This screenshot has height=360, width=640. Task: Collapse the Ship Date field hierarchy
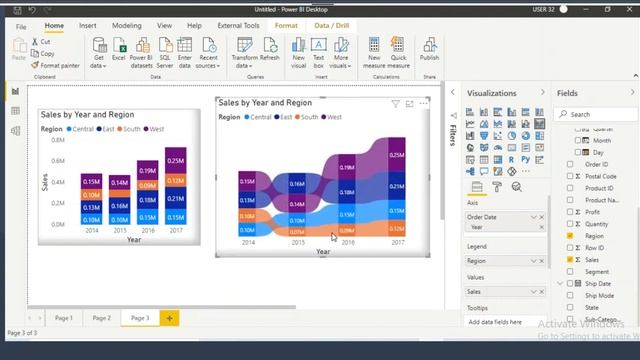point(560,283)
